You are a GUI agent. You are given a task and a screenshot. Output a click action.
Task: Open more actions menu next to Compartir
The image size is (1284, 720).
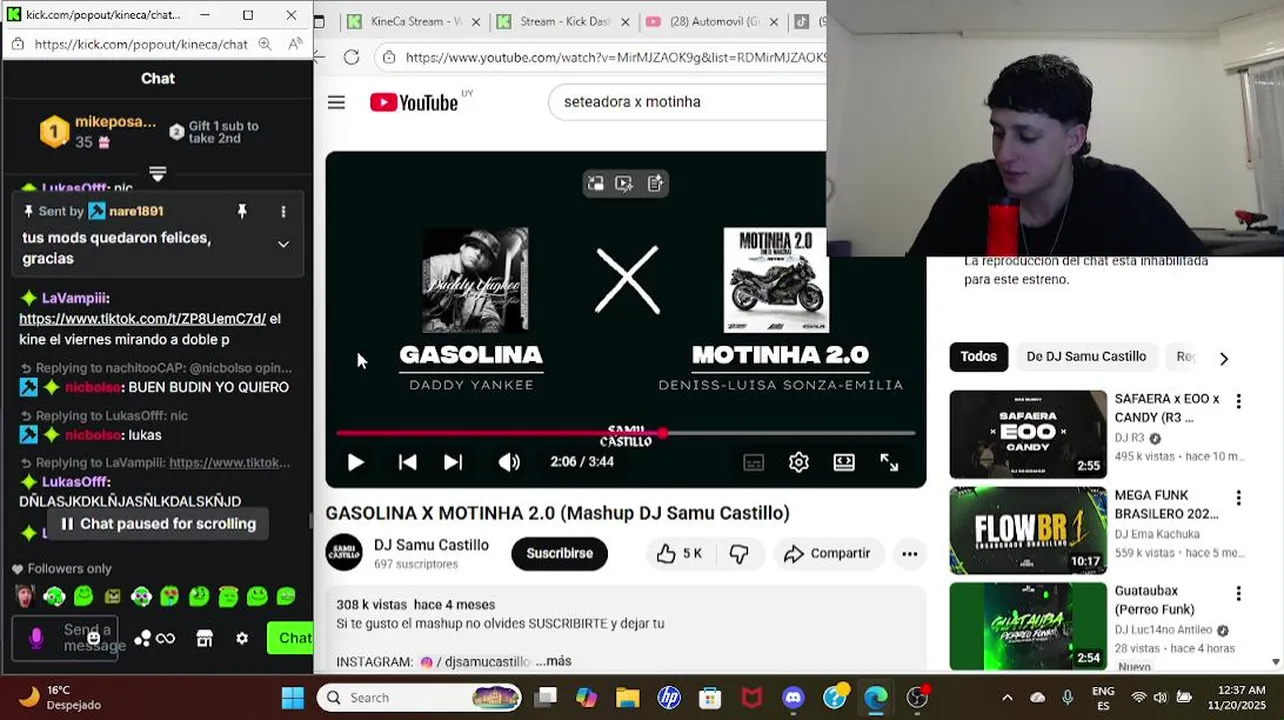pos(909,553)
